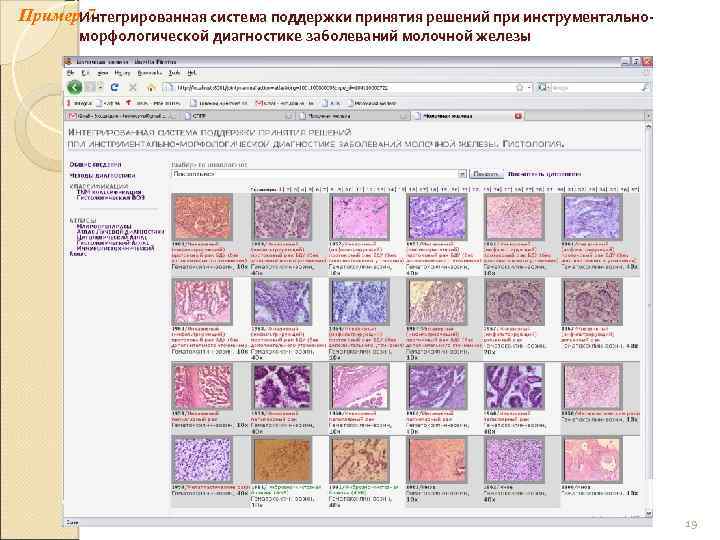Open the fifth thumbnail in the second row

(515, 302)
